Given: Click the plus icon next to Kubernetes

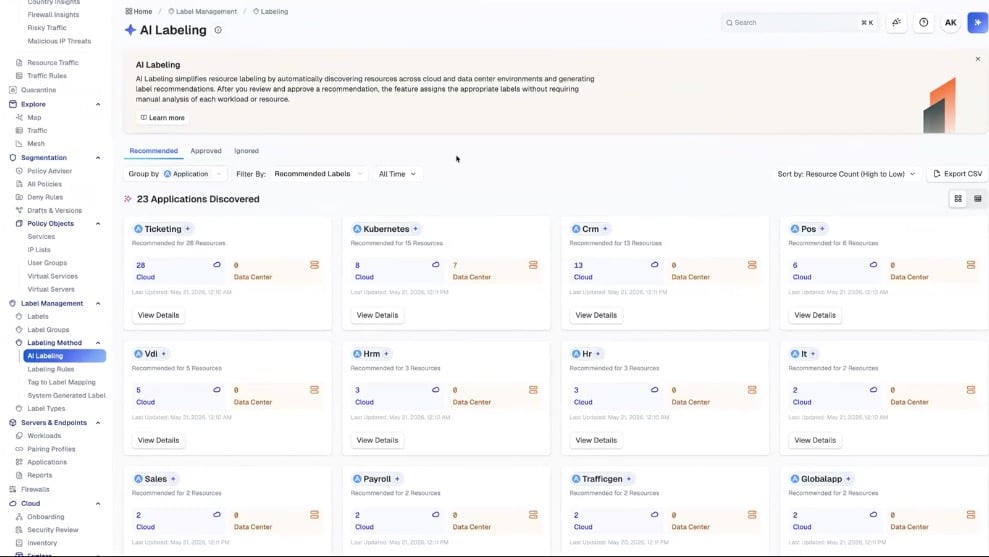Looking at the screenshot, I should [415, 229].
